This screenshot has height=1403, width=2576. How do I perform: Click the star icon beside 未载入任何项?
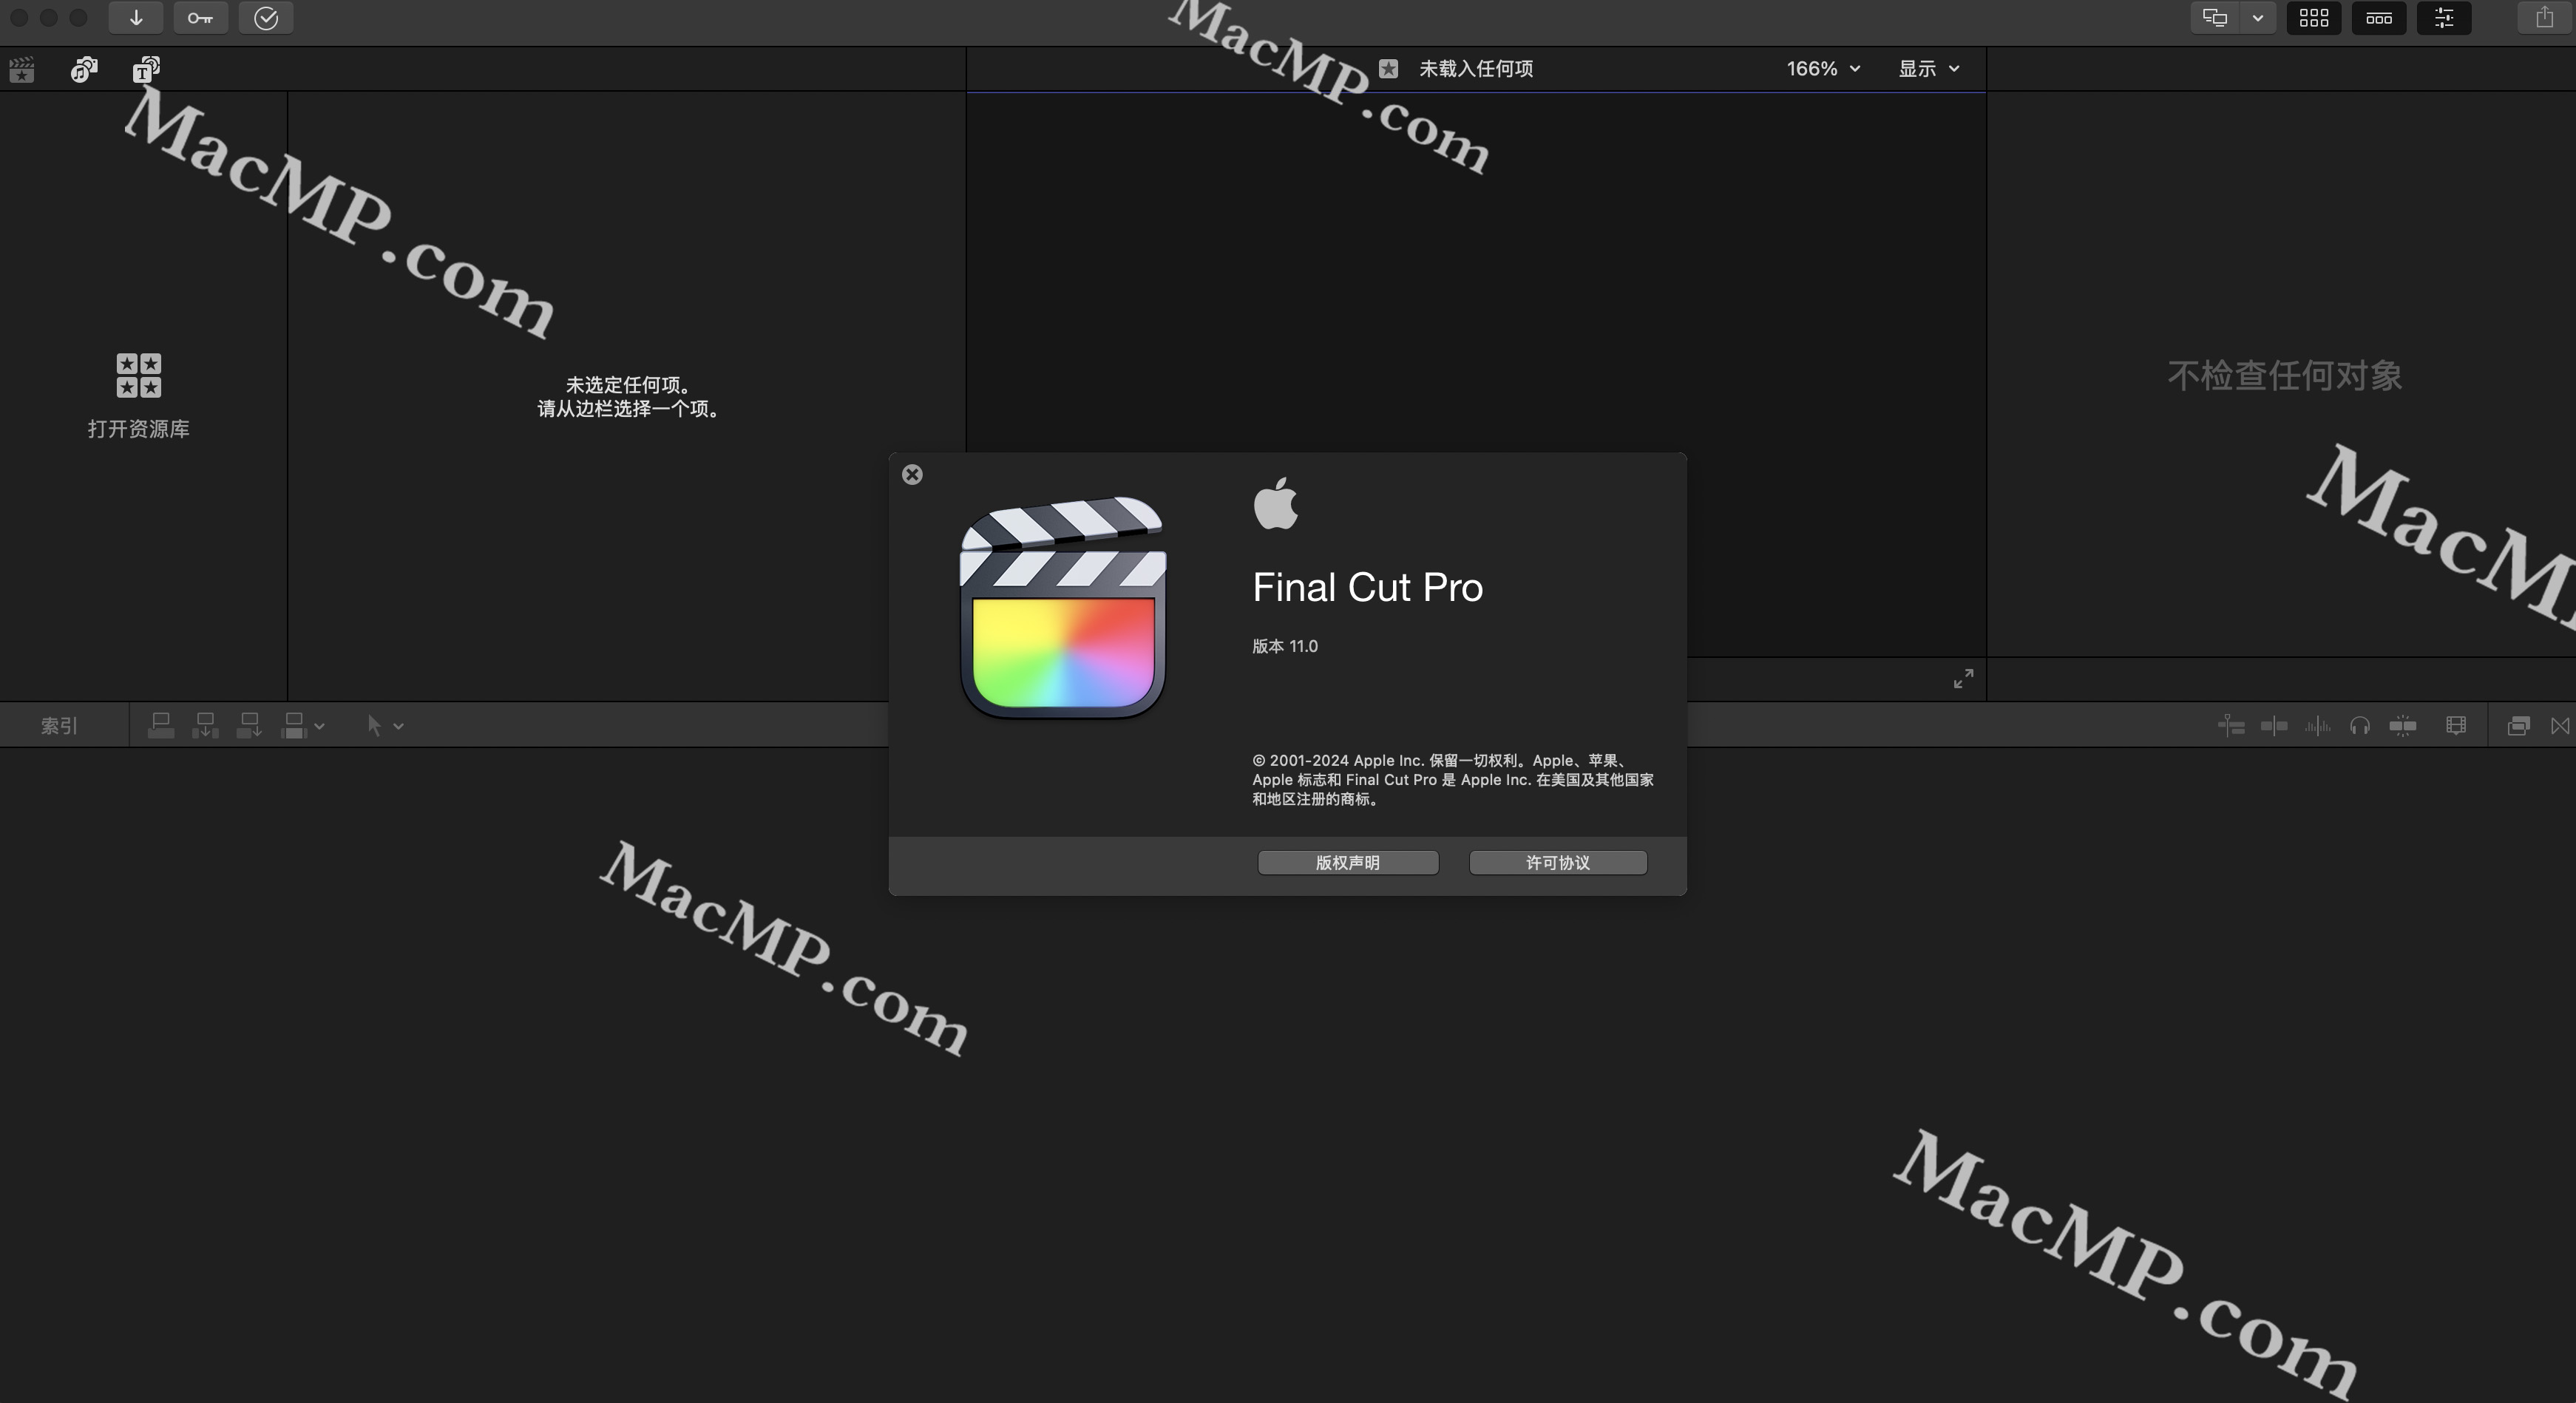coord(1388,69)
